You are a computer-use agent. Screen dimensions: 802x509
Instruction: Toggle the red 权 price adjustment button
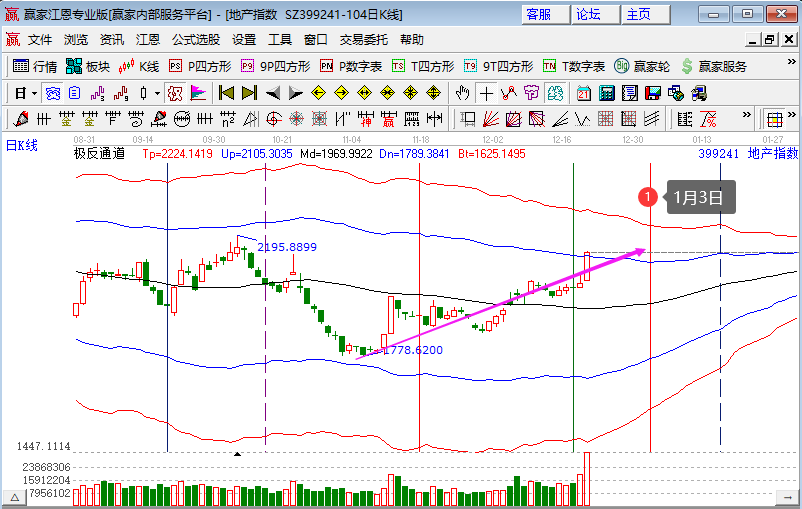pos(175,93)
